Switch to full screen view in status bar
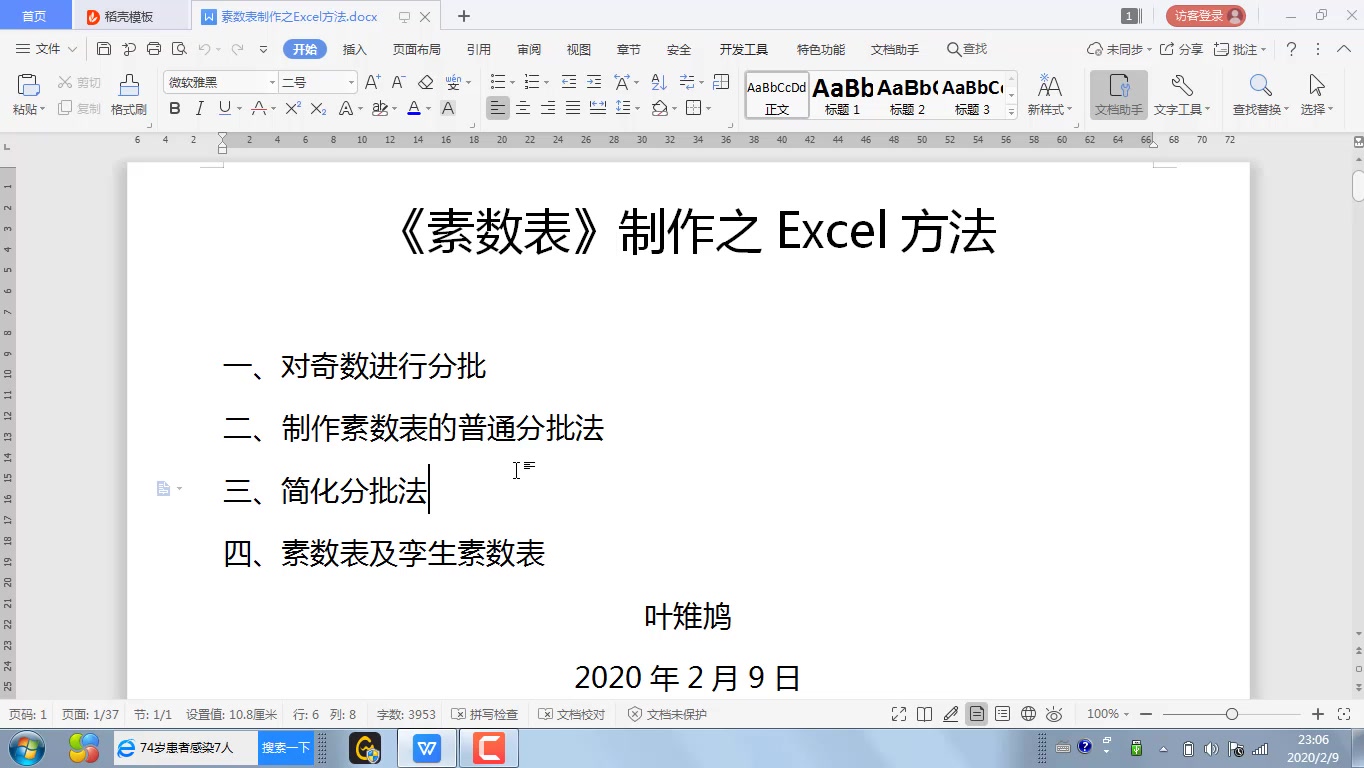 pyautogui.click(x=899, y=714)
